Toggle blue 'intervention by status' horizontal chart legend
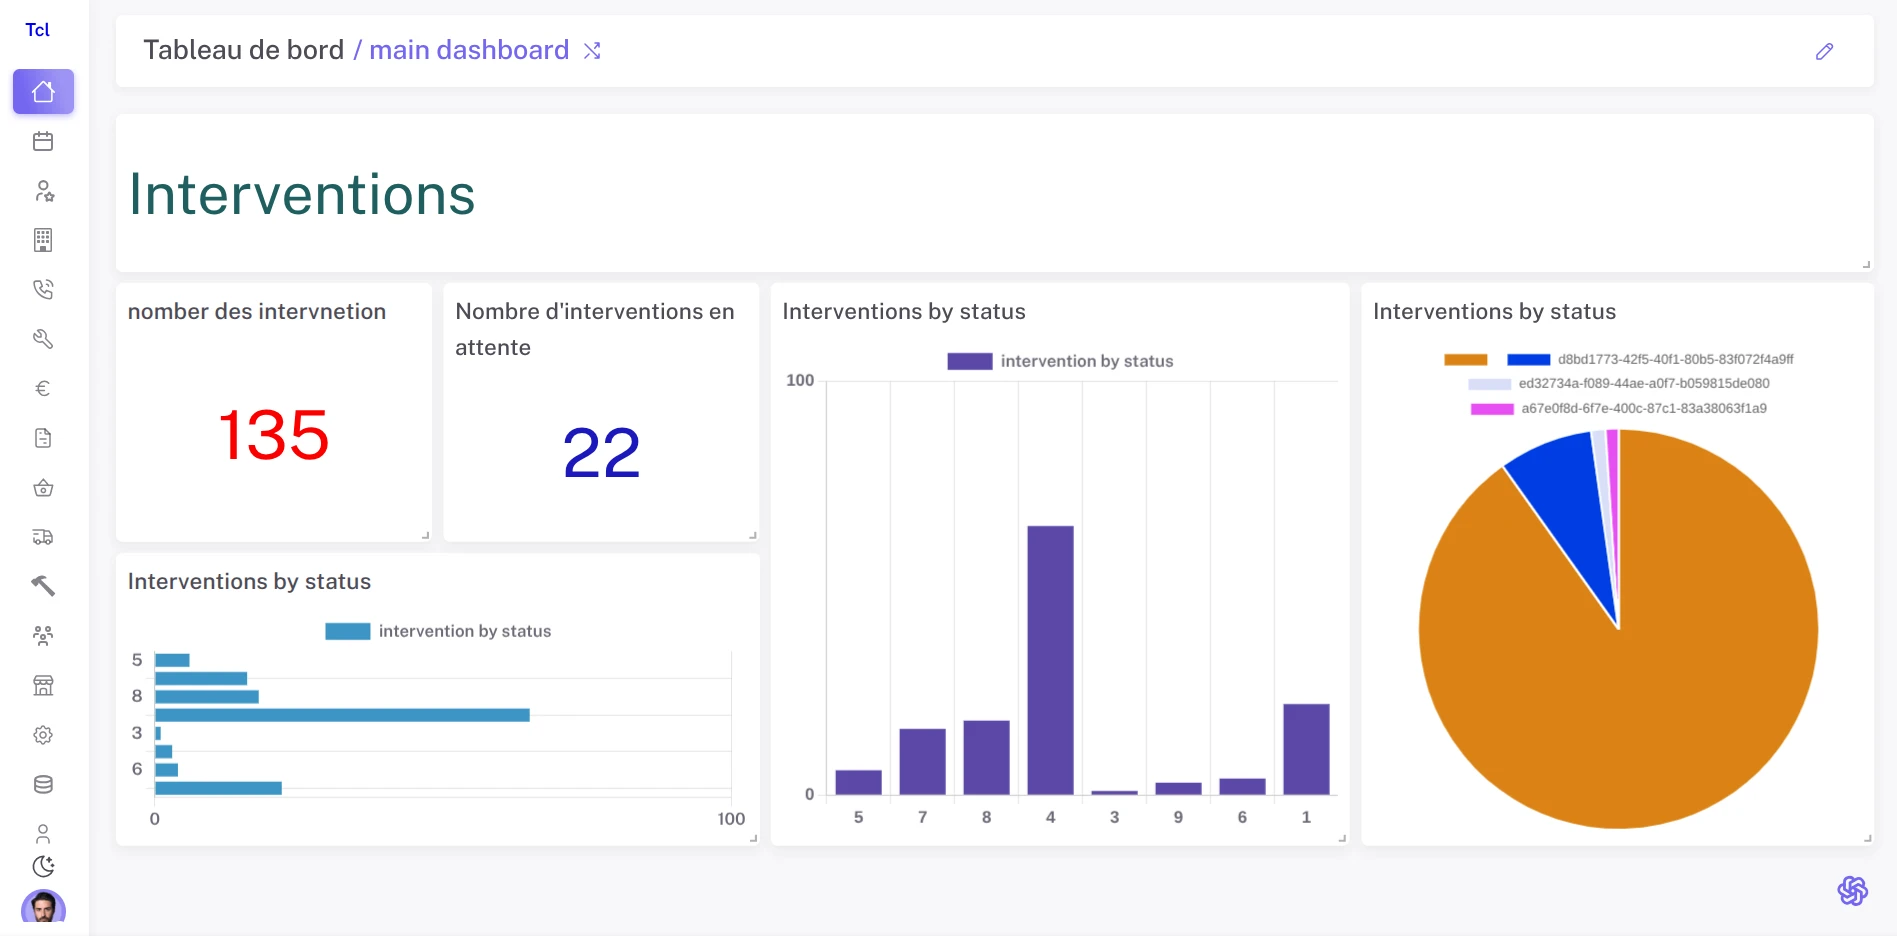Viewport: 1897px width, 936px height. pos(438,631)
